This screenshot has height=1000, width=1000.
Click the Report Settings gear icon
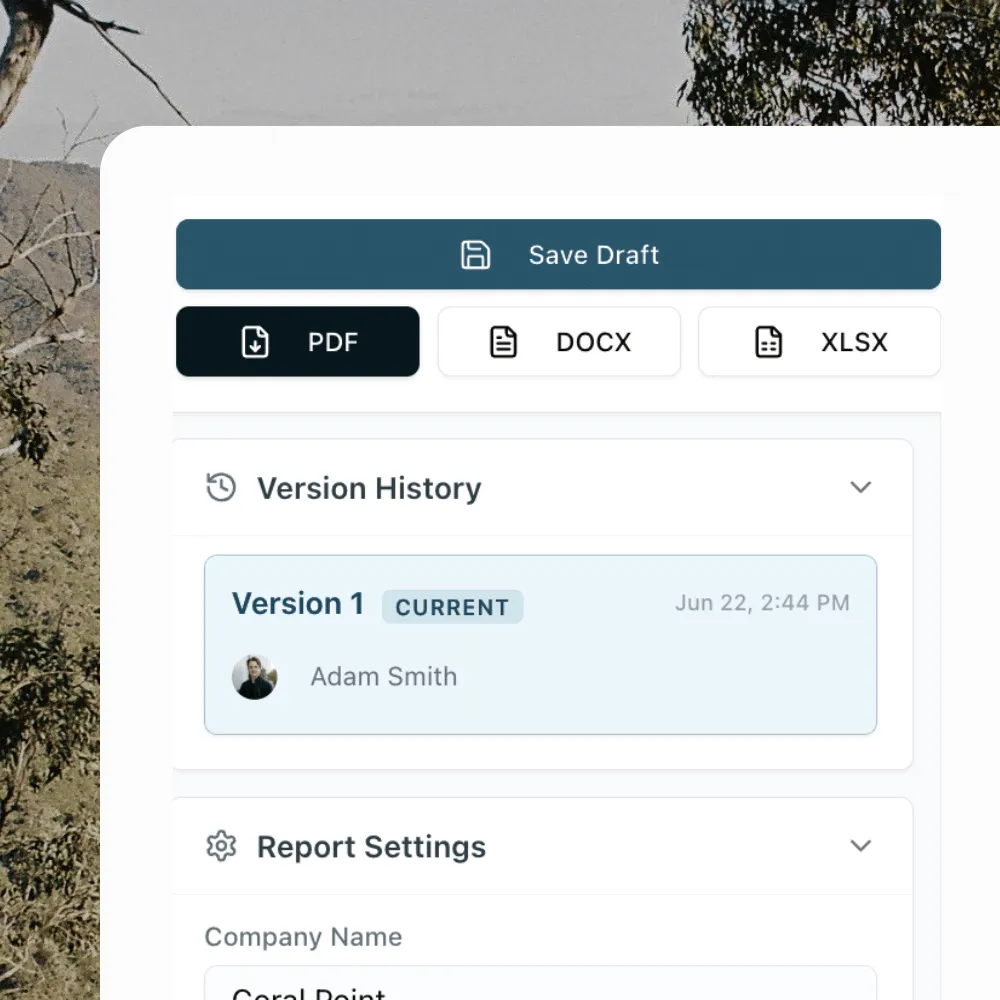tap(221, 846)
